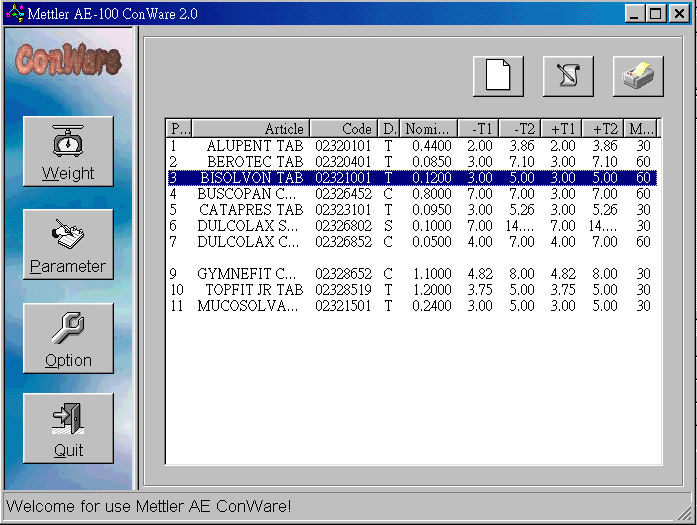This screenshot has width=697, height=525.
Task: Close the Mettler AE-100 ConWare window
Action: tap(680, 14)
